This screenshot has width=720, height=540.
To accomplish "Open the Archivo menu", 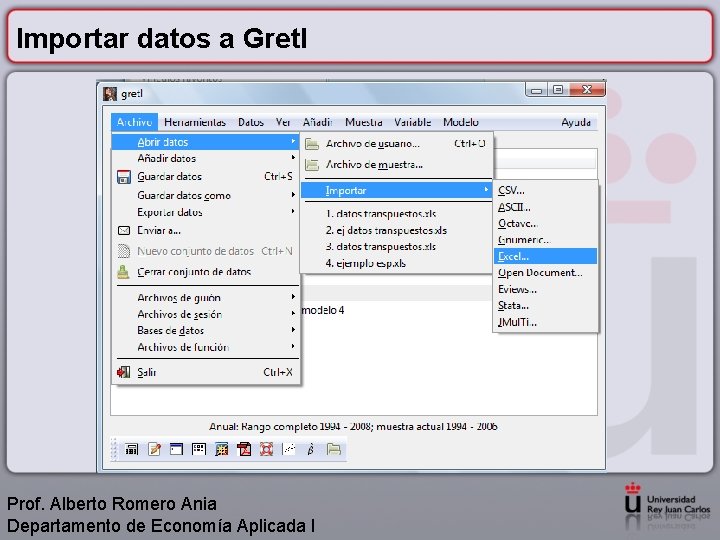I will pos(134,122).
